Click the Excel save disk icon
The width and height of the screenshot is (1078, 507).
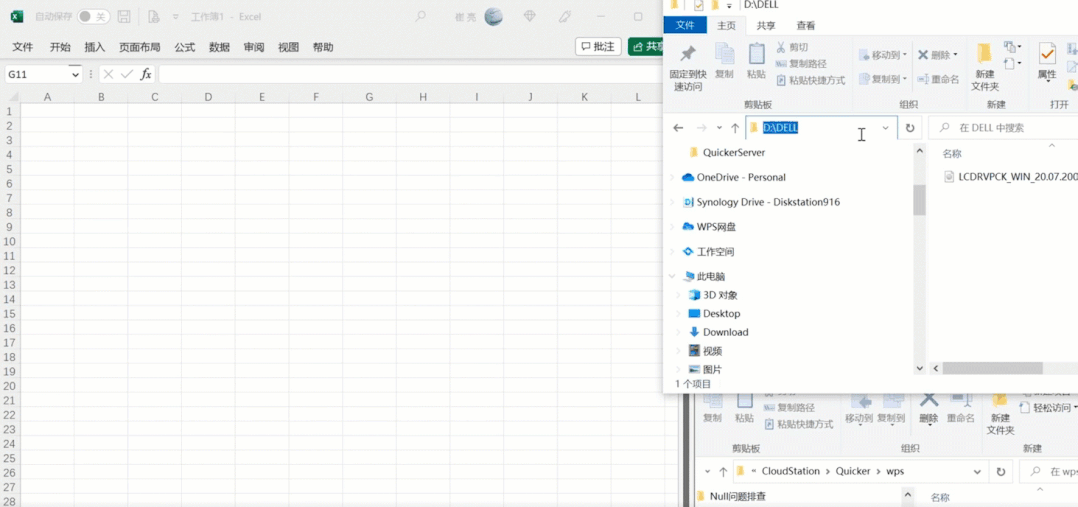pos(124,17)
